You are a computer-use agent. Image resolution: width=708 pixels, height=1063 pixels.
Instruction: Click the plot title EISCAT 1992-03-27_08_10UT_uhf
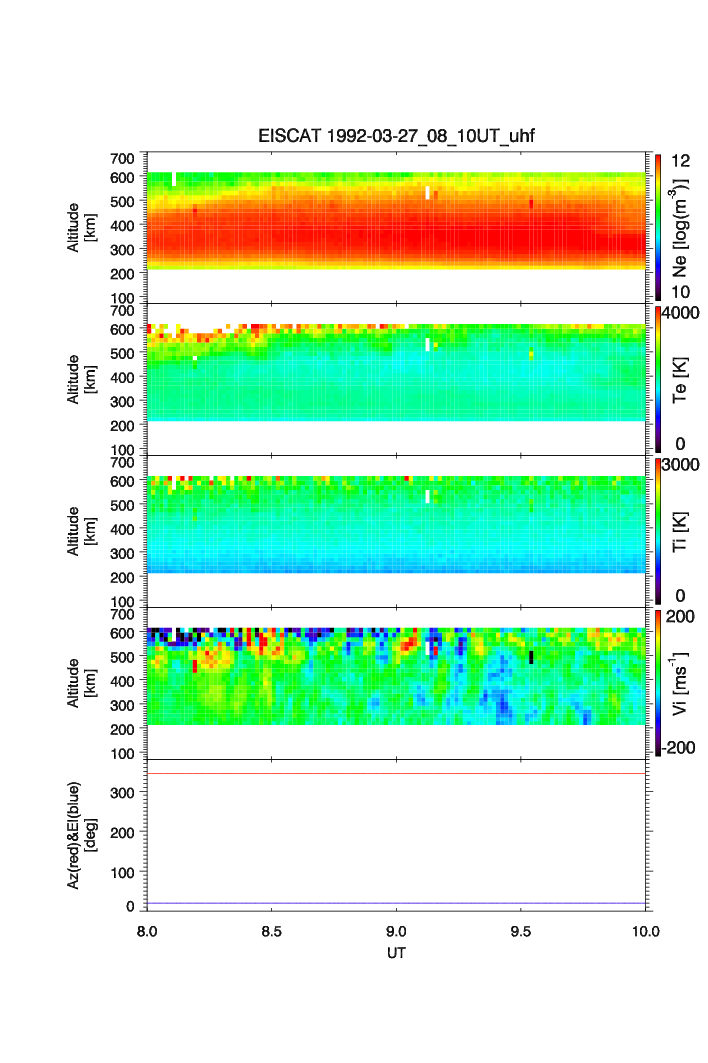click(x=396, y=136)
